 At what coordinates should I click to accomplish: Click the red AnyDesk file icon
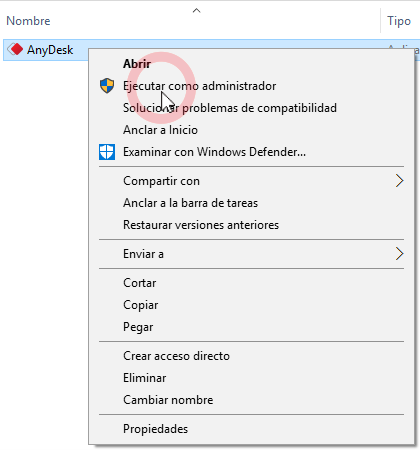[x=15, y=49]
